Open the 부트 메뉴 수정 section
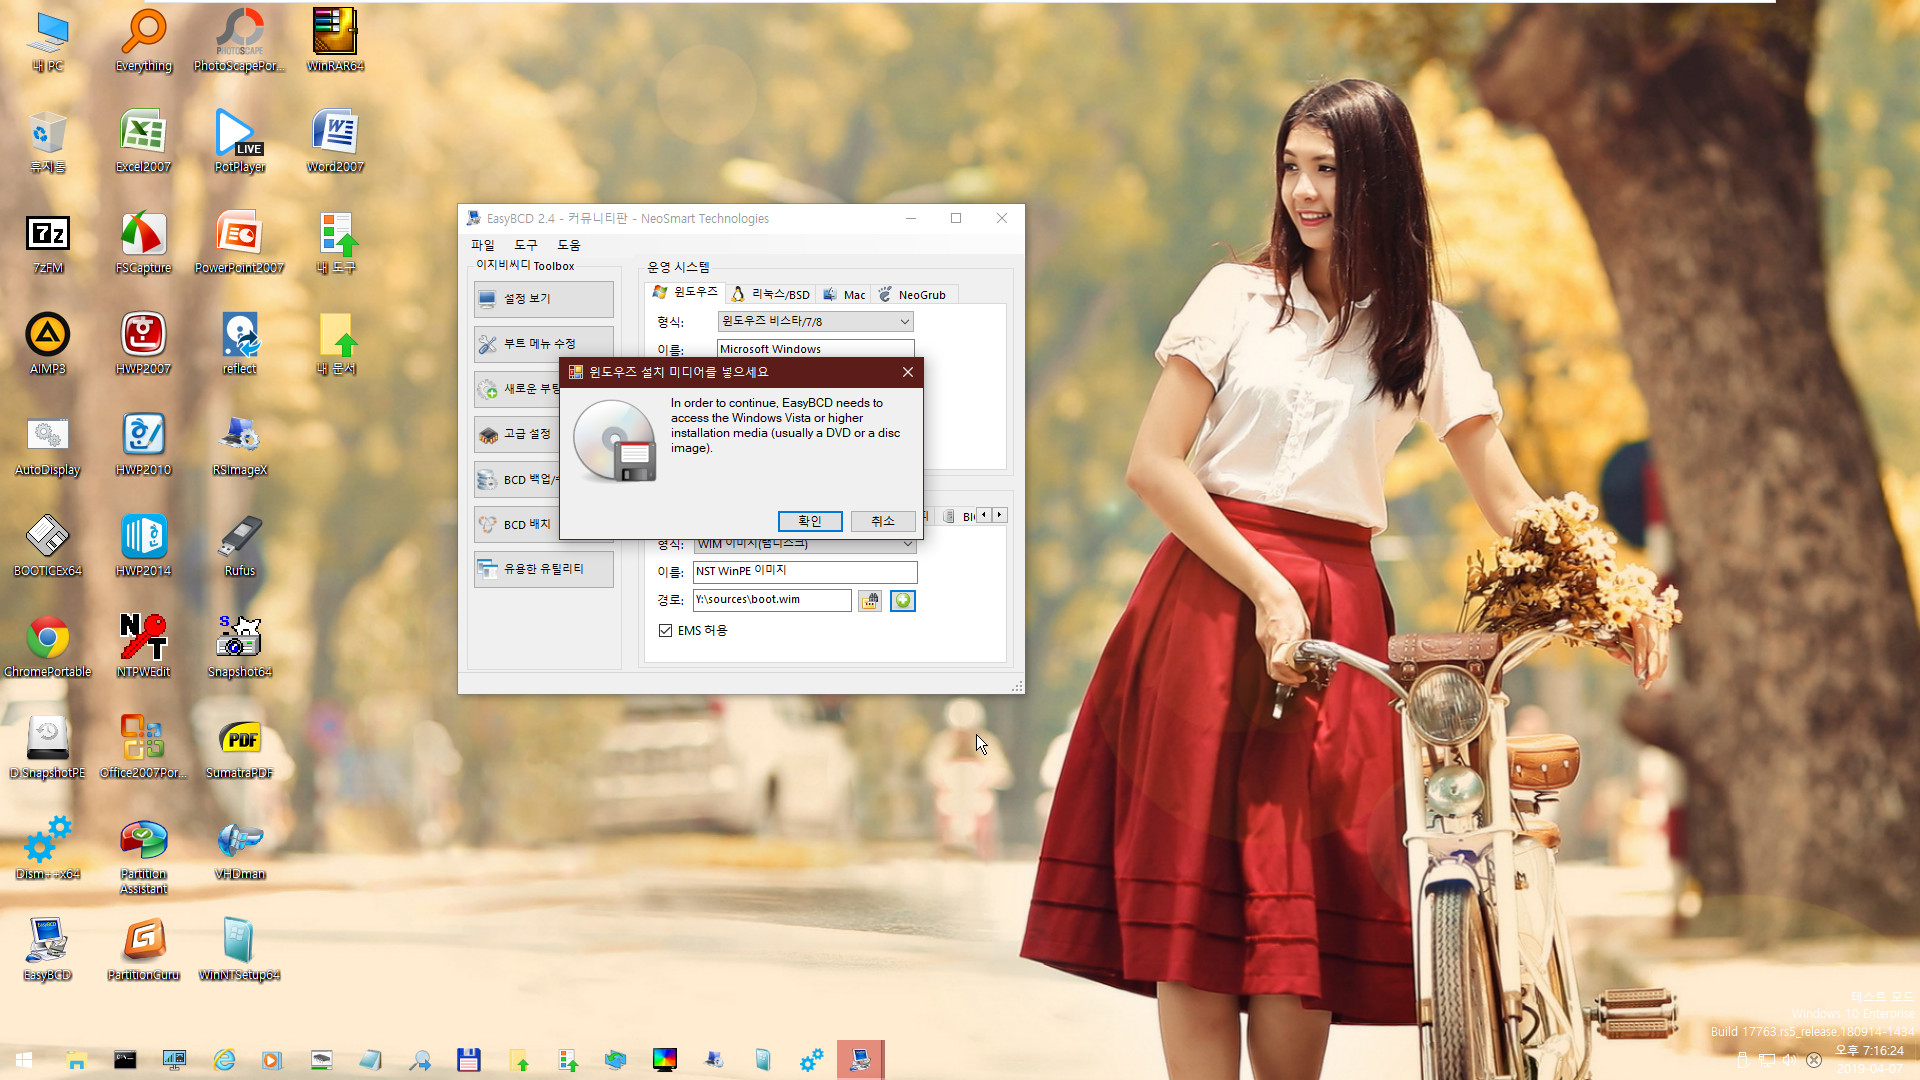Image resolution: width=1920 pixels, height=1080 pixels. point(543,344)
